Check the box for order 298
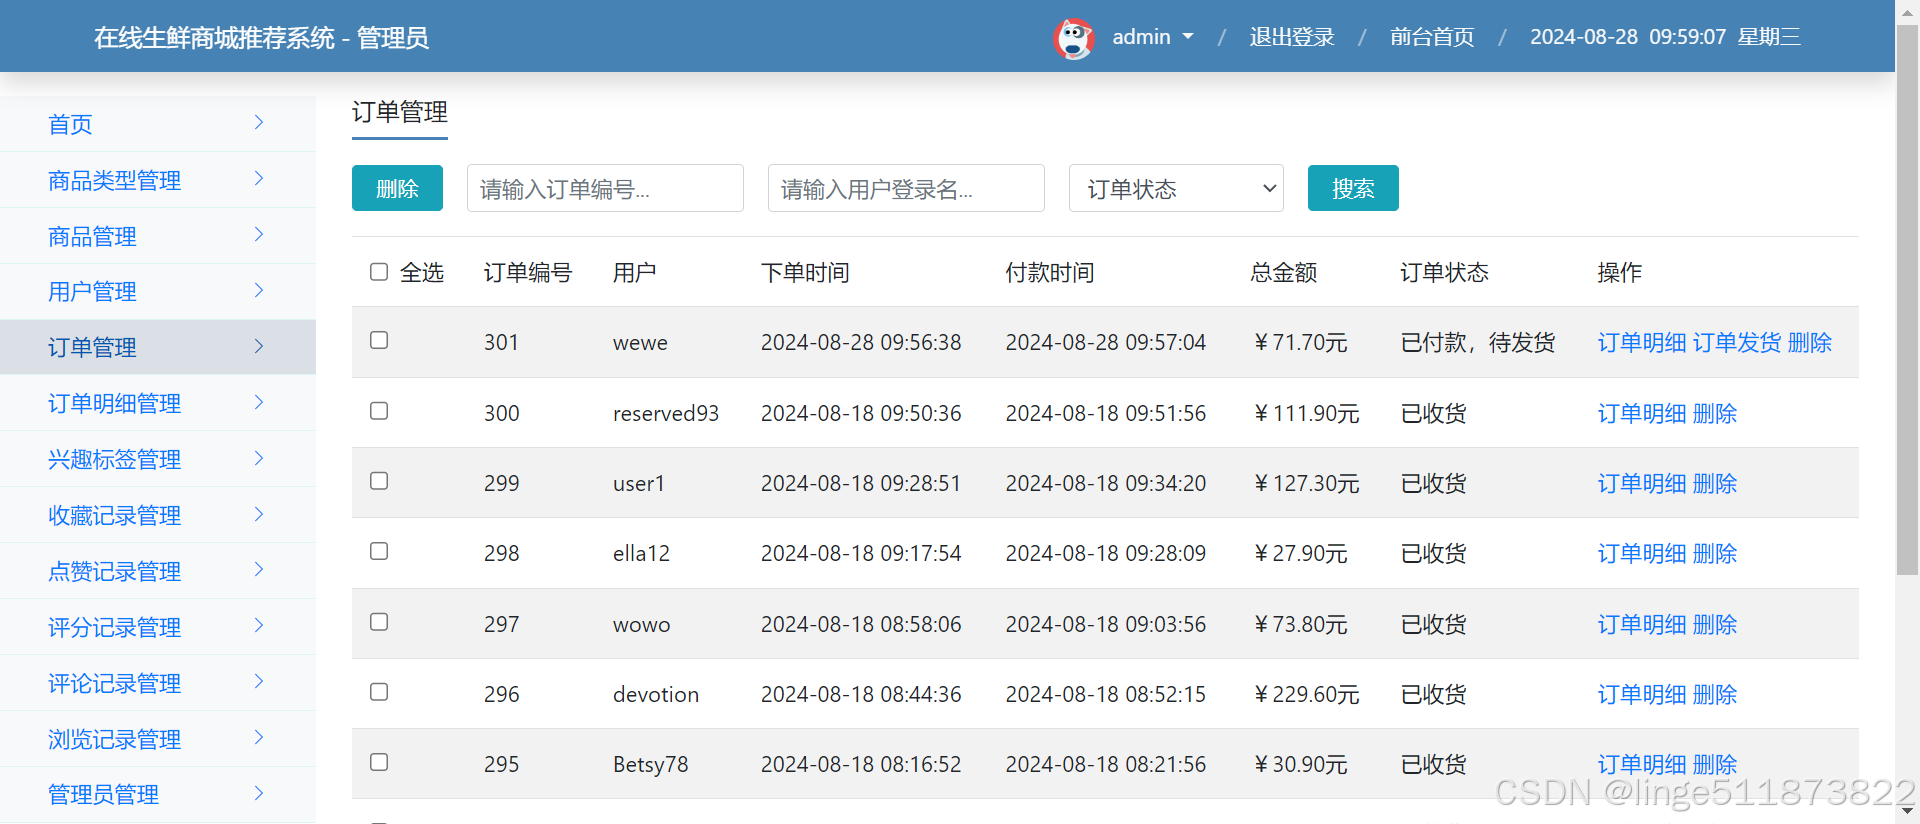This screenshot has height=824, width=1920. pos(379,551)
